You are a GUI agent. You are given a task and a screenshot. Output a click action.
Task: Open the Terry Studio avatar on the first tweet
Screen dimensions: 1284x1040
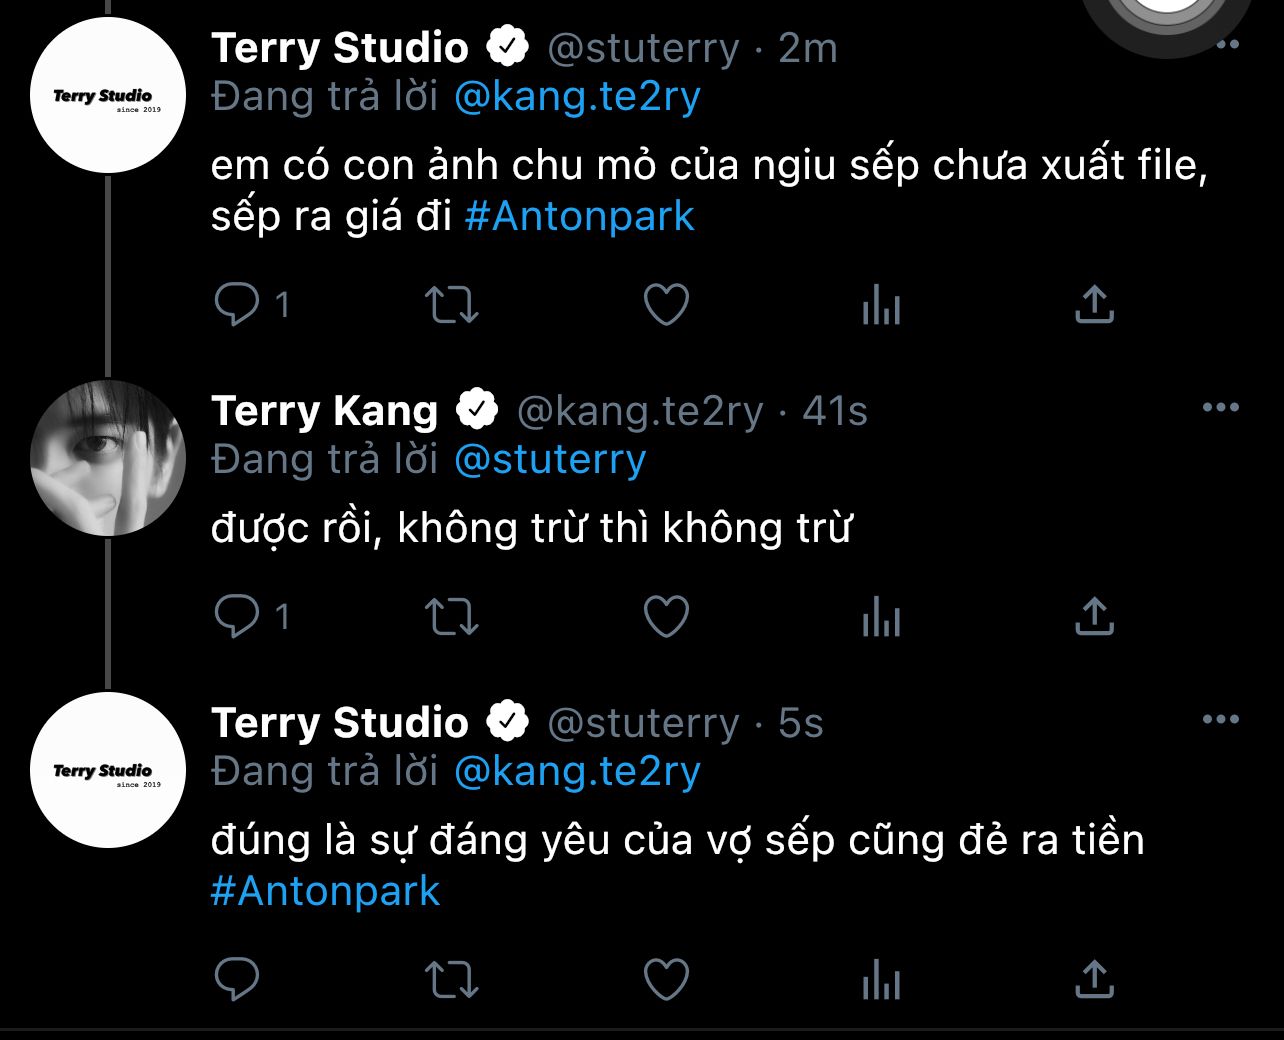coord(108,97)
